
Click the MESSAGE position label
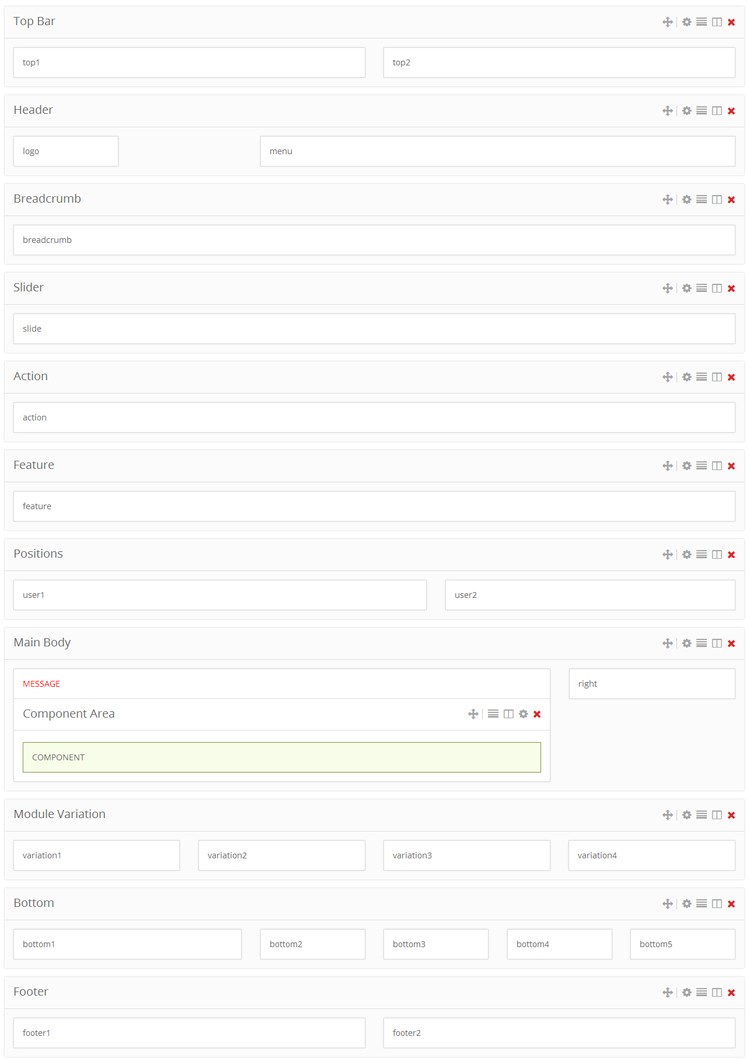tap(42, 684)
